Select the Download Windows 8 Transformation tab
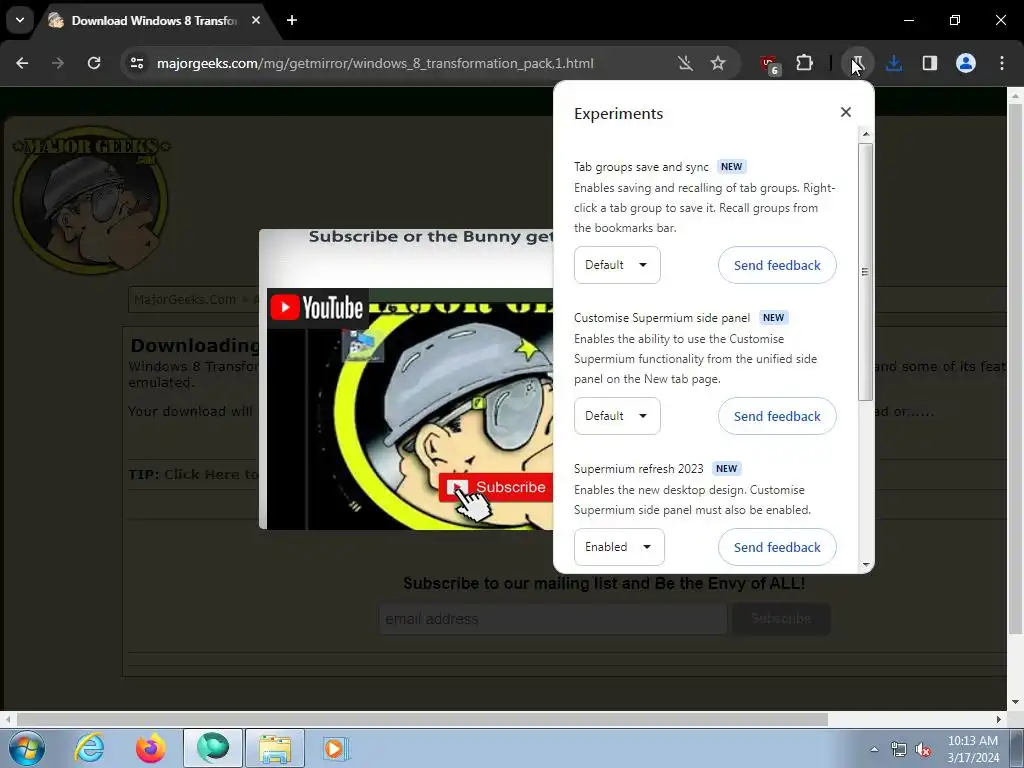The image size is (1024, 768). click(x=154, y=21)
